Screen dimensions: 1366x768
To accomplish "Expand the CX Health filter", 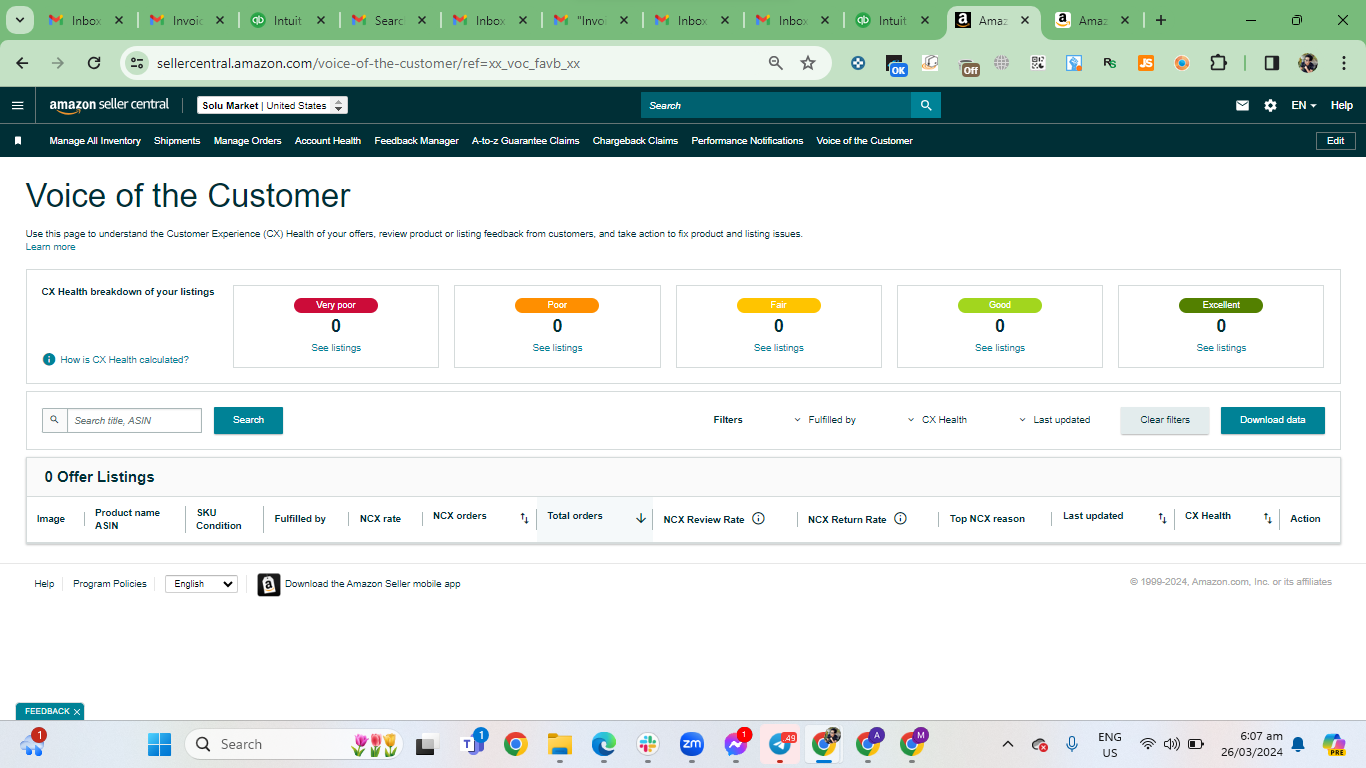I will pos(937,420).
